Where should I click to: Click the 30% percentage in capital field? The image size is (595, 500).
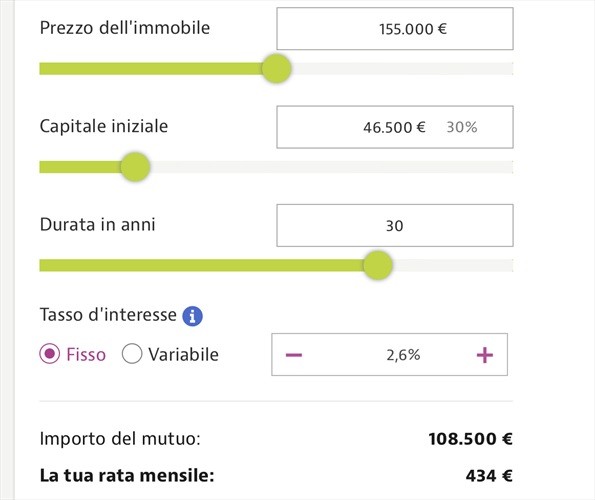(x=462, y=127)
